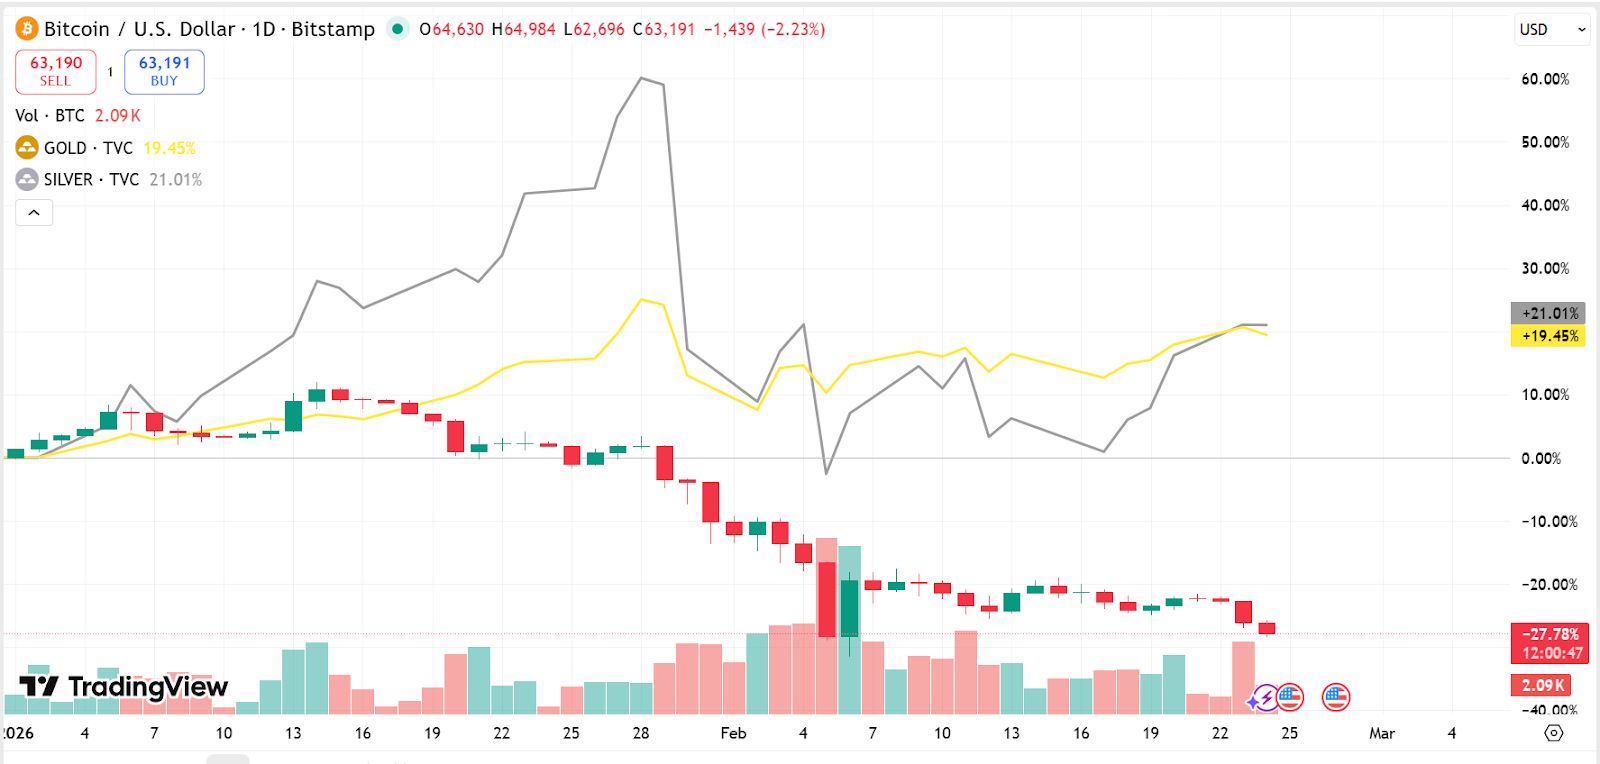Click the gray +21.01% silver price label

click(1548, 313)
